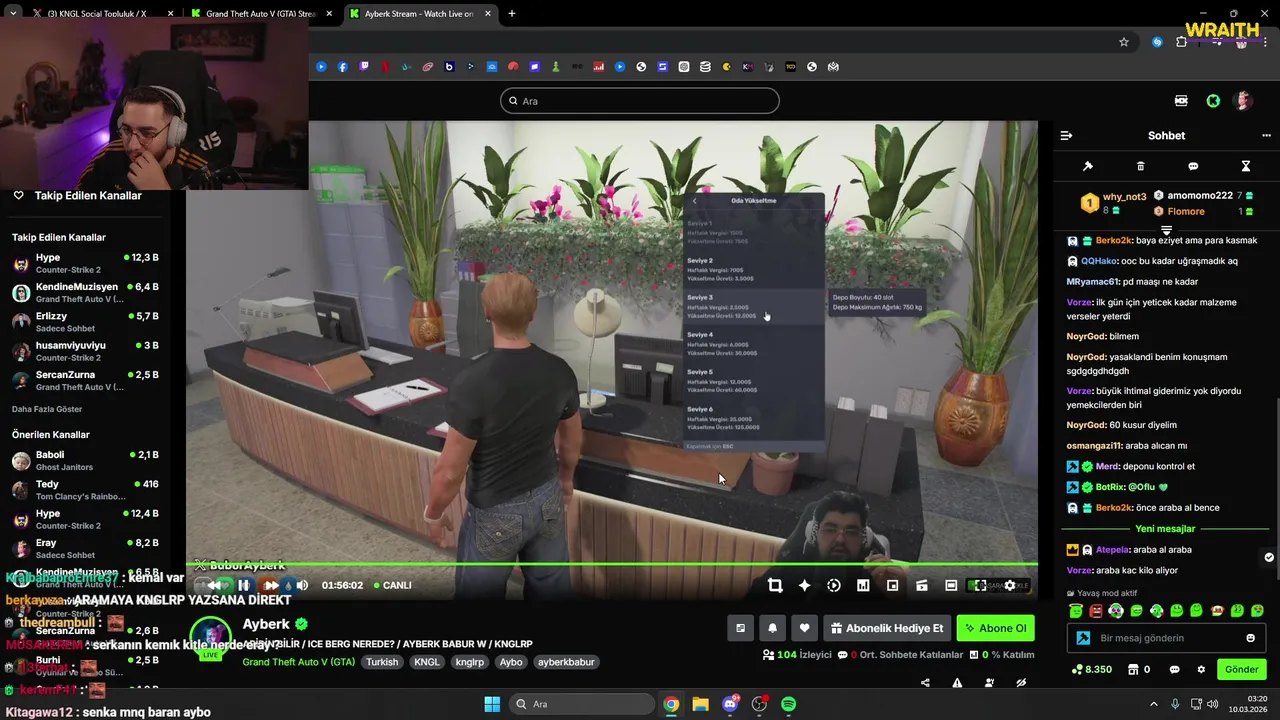Switch to the Grand Theft Auto V browser tab
The image size is (1280, 720).
click(x=259, y=14)
